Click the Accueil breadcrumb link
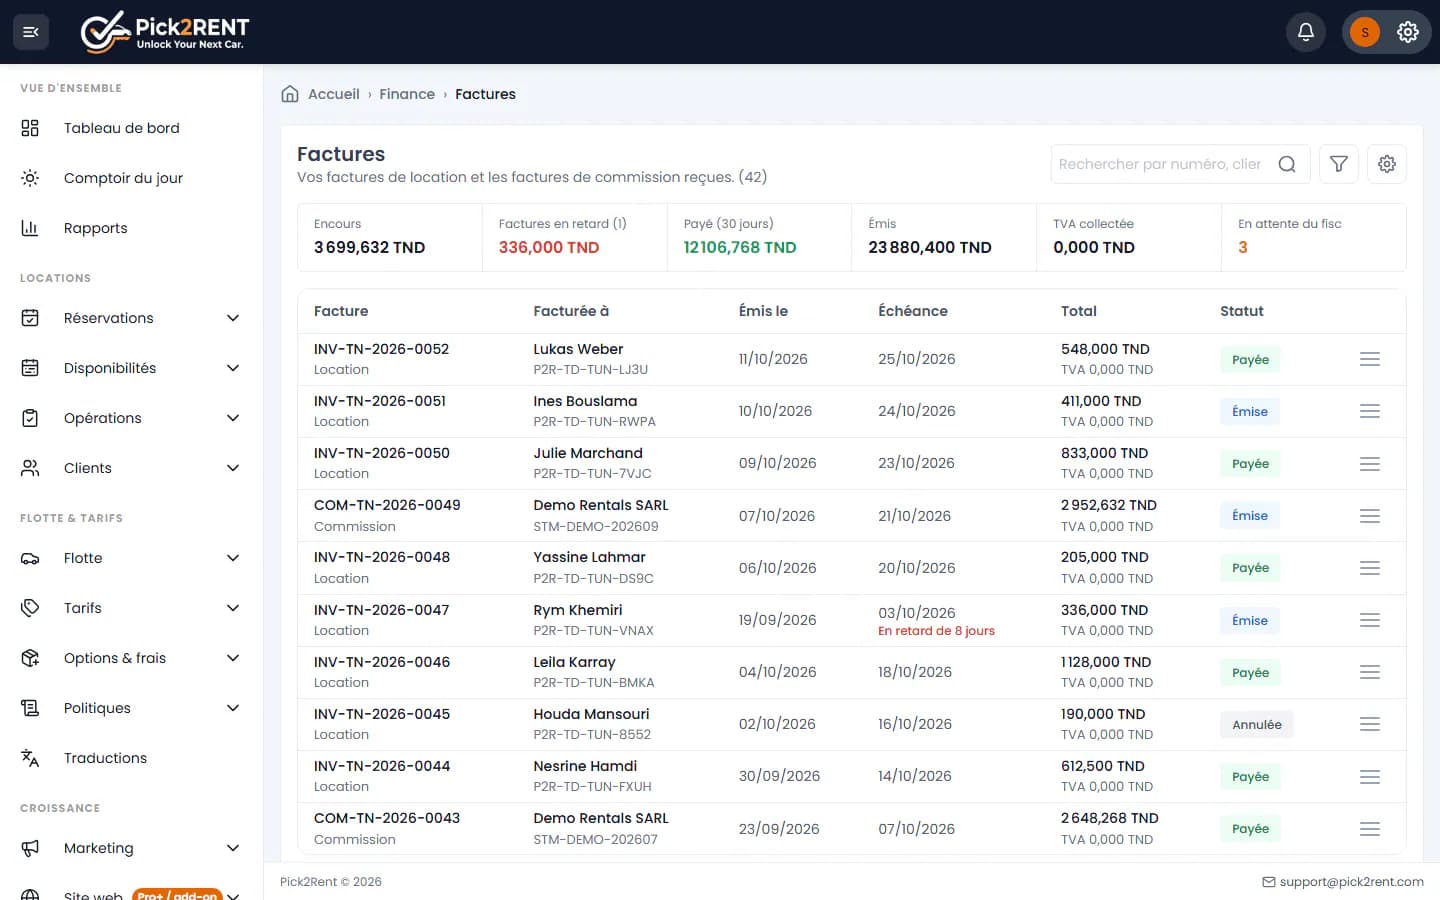 (x=333, y=94)
